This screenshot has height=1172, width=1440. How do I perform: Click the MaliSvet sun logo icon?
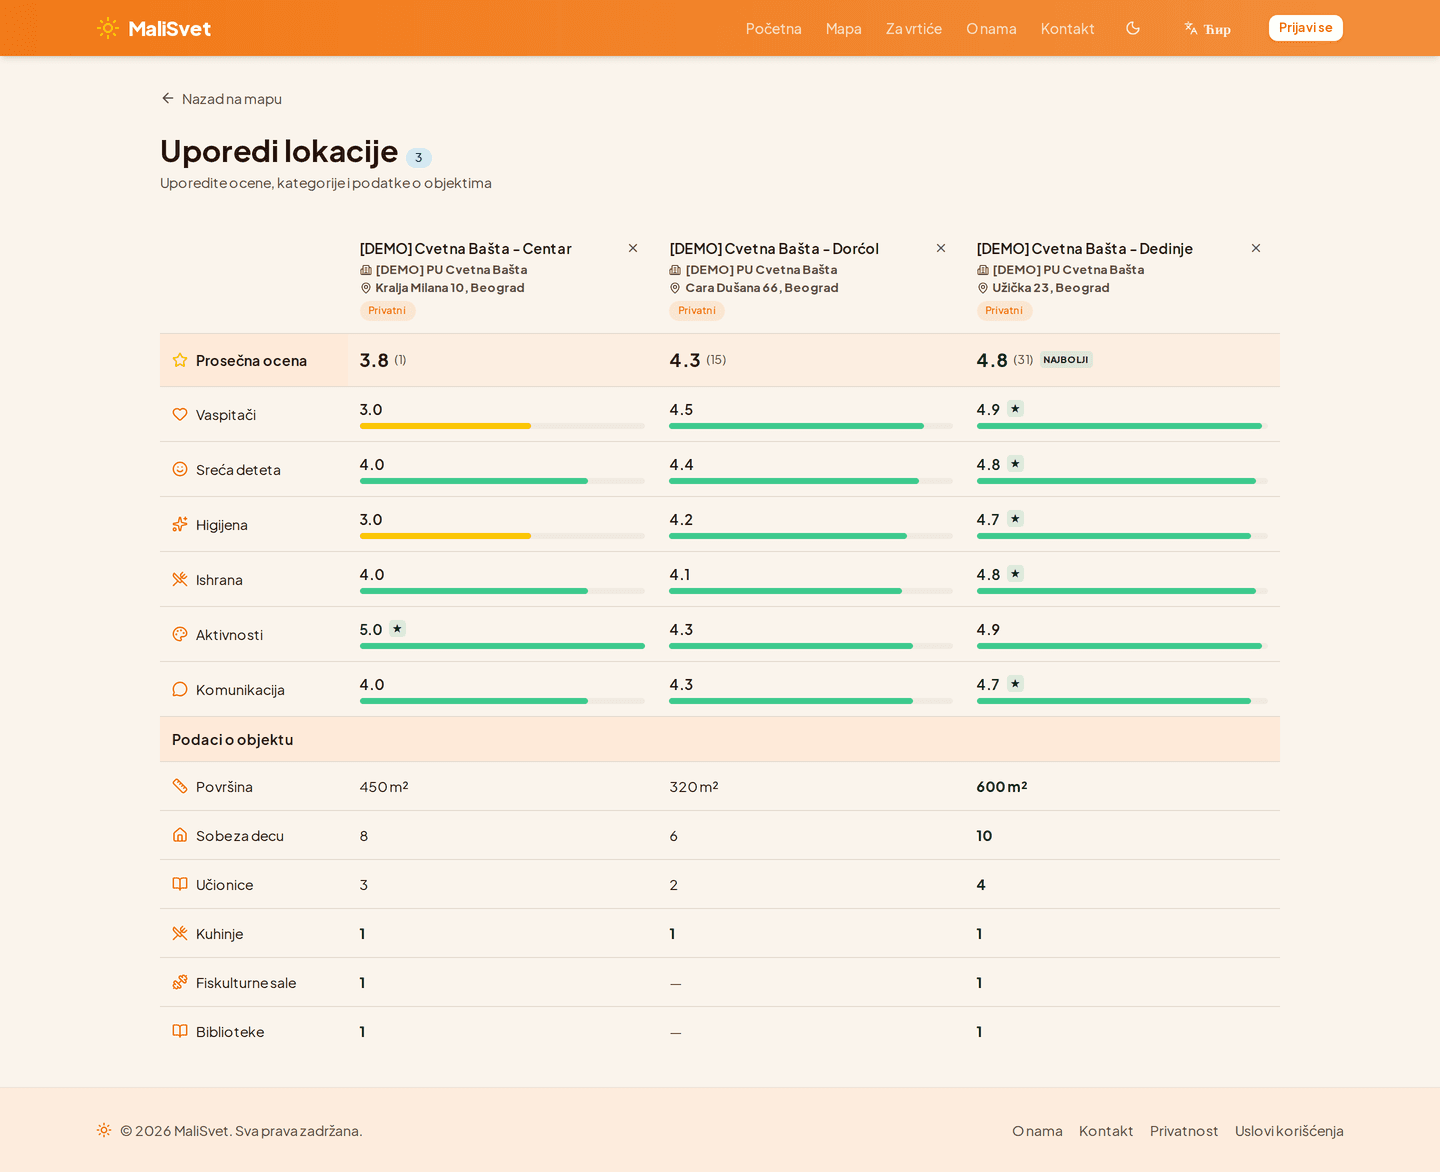107,28
